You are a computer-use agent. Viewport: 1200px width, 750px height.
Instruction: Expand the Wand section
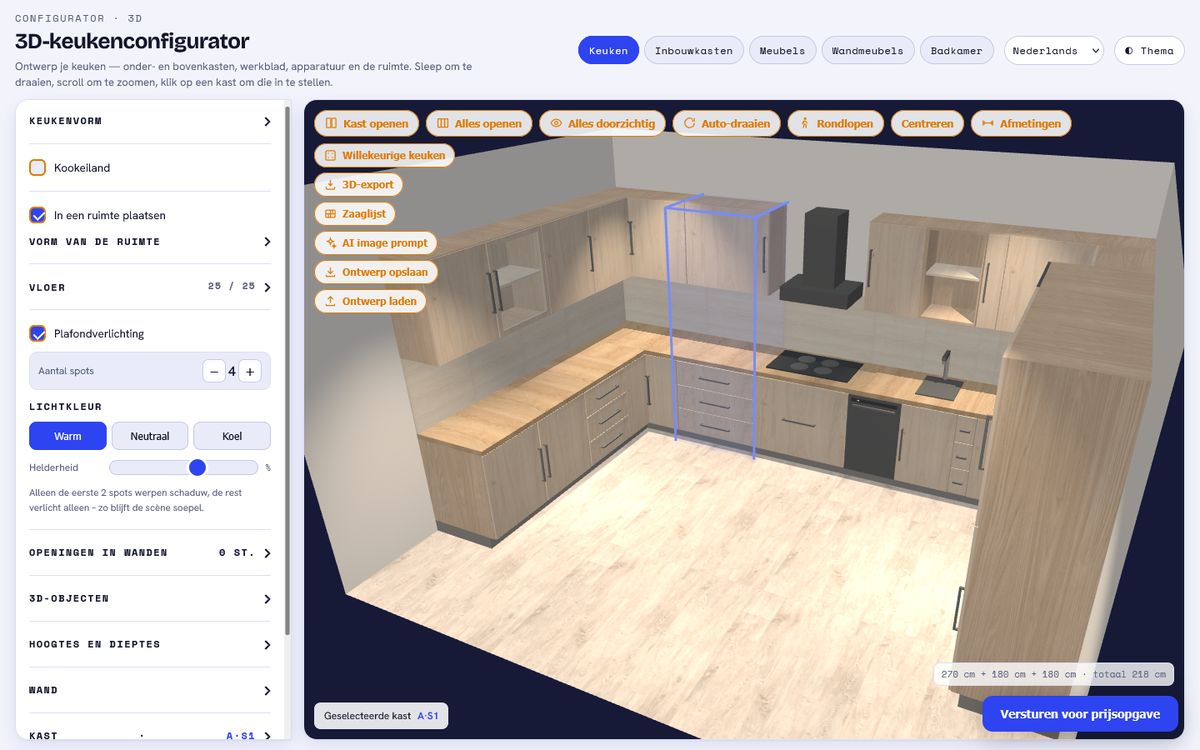point(150,690)
